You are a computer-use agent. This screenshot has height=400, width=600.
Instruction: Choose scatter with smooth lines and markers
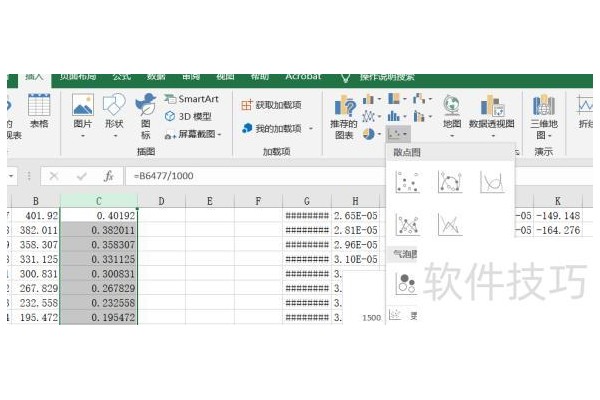pyautogui.click(x=450, y=182)
